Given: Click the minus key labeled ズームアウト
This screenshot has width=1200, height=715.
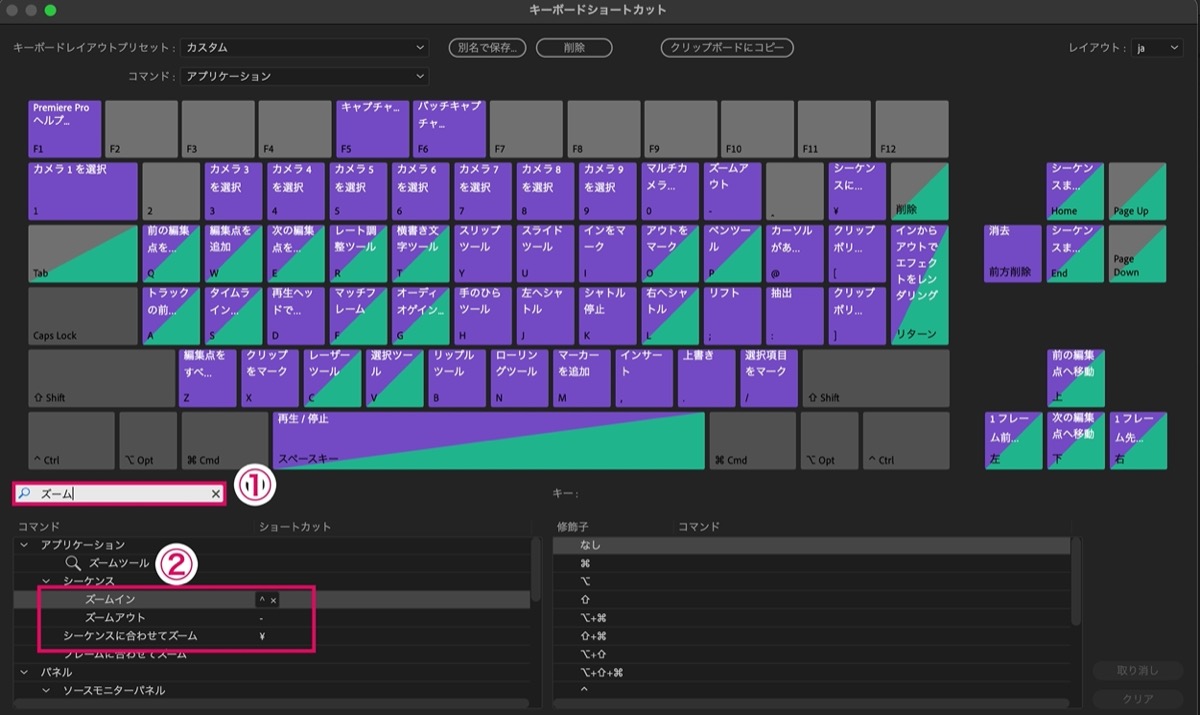Looking at the screenshot, I should tap(732, 191).
